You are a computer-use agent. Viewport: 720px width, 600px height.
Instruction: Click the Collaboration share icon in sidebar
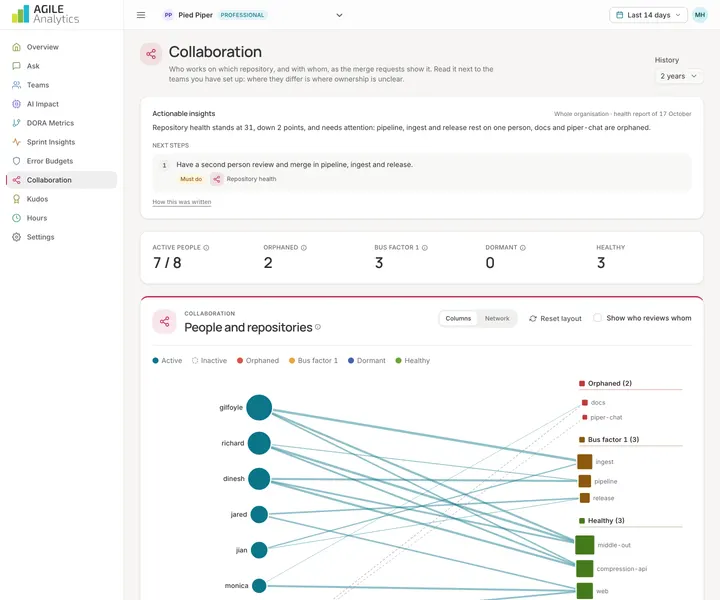point(17,180)
